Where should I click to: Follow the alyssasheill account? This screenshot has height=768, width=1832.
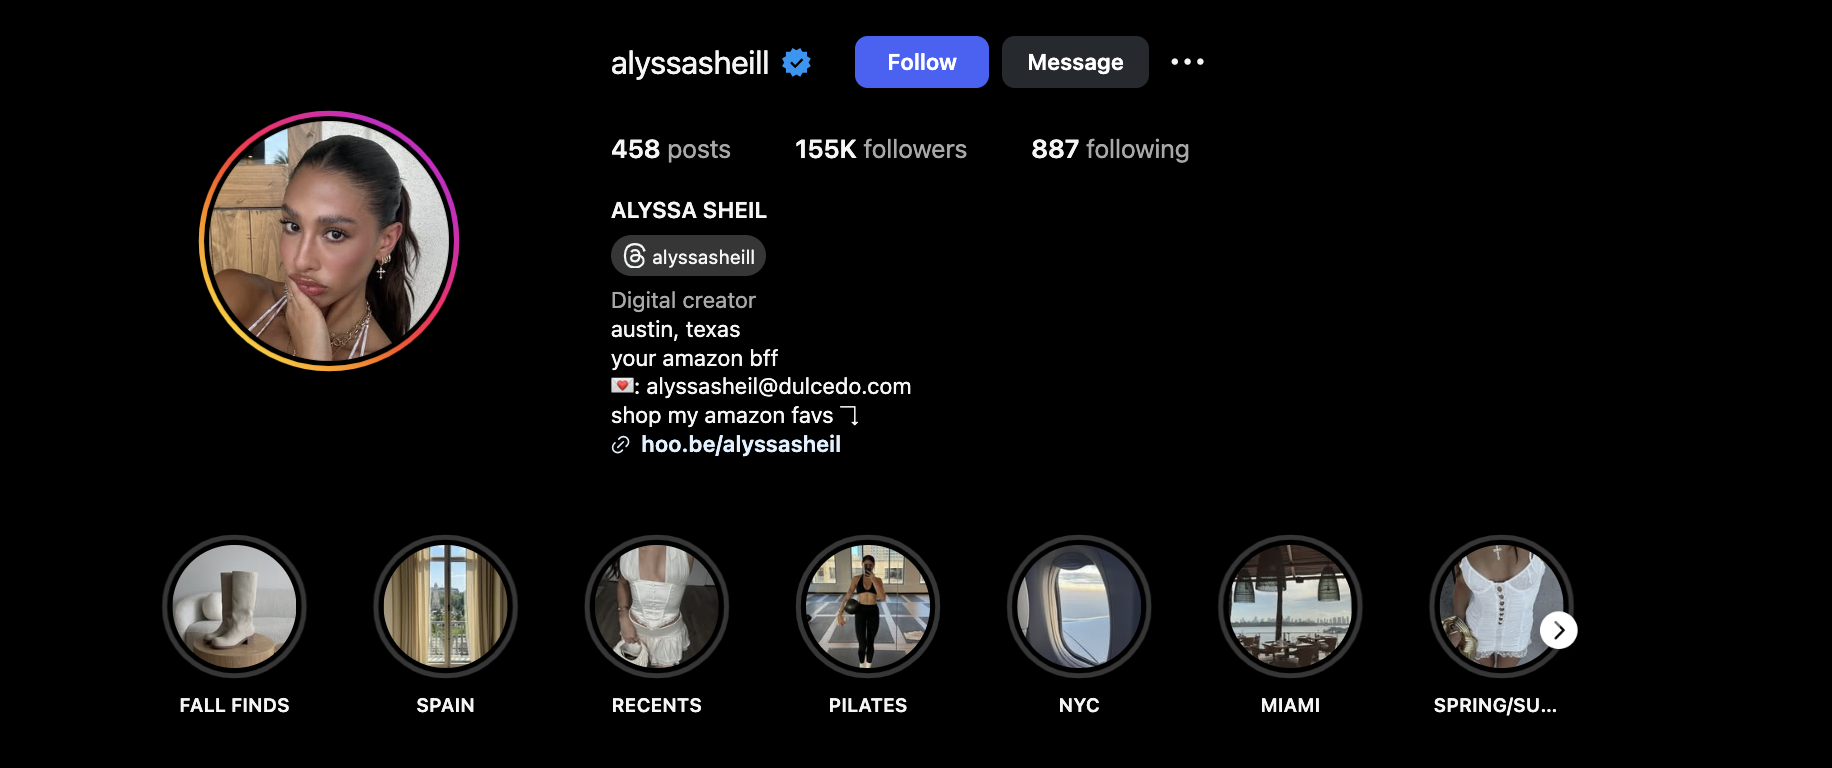921,62
